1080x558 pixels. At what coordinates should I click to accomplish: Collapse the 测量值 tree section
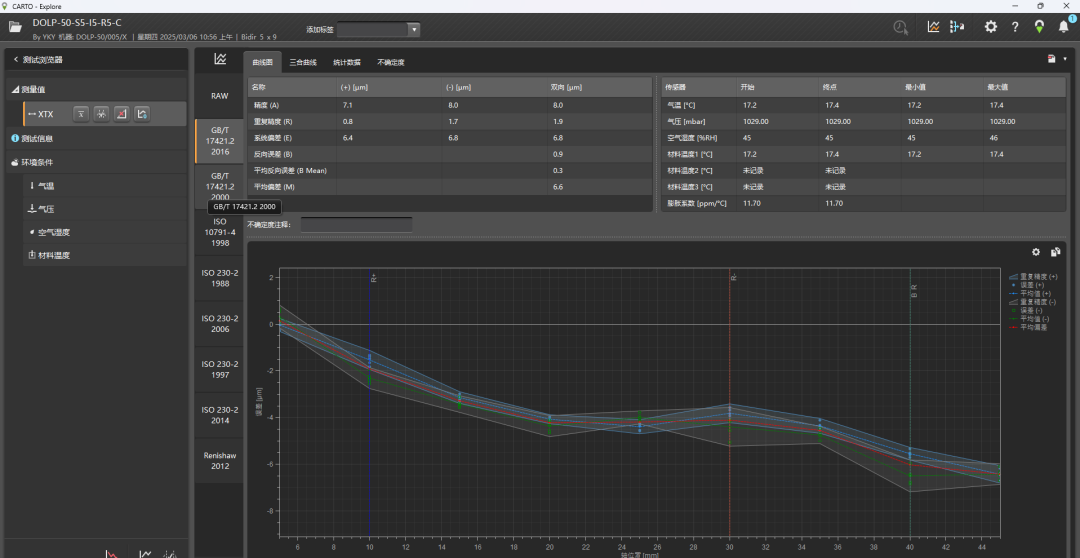(x=15, y=89)
